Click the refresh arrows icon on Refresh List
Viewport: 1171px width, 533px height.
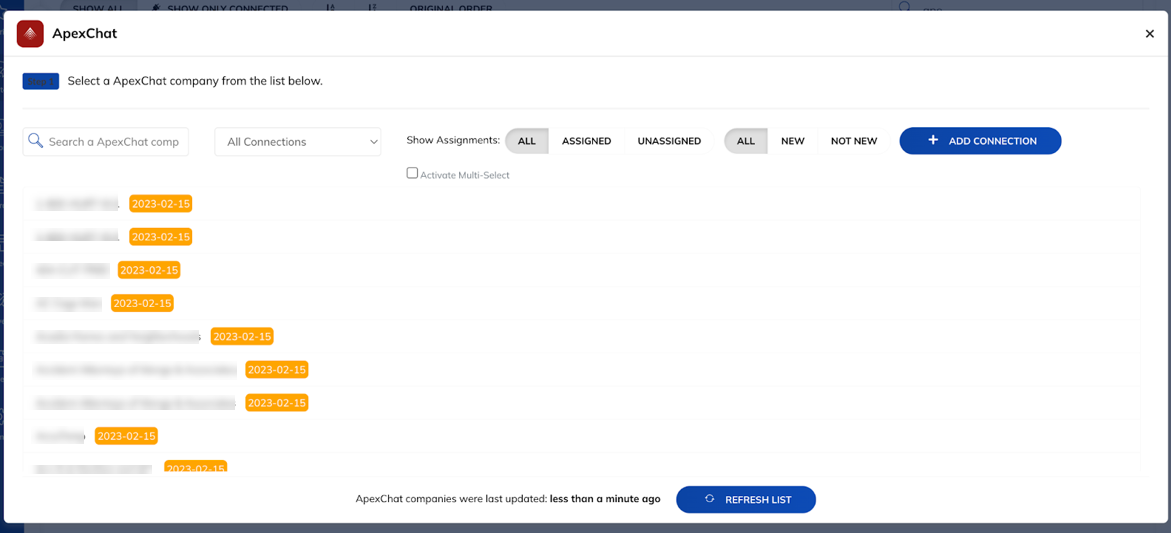709,499
